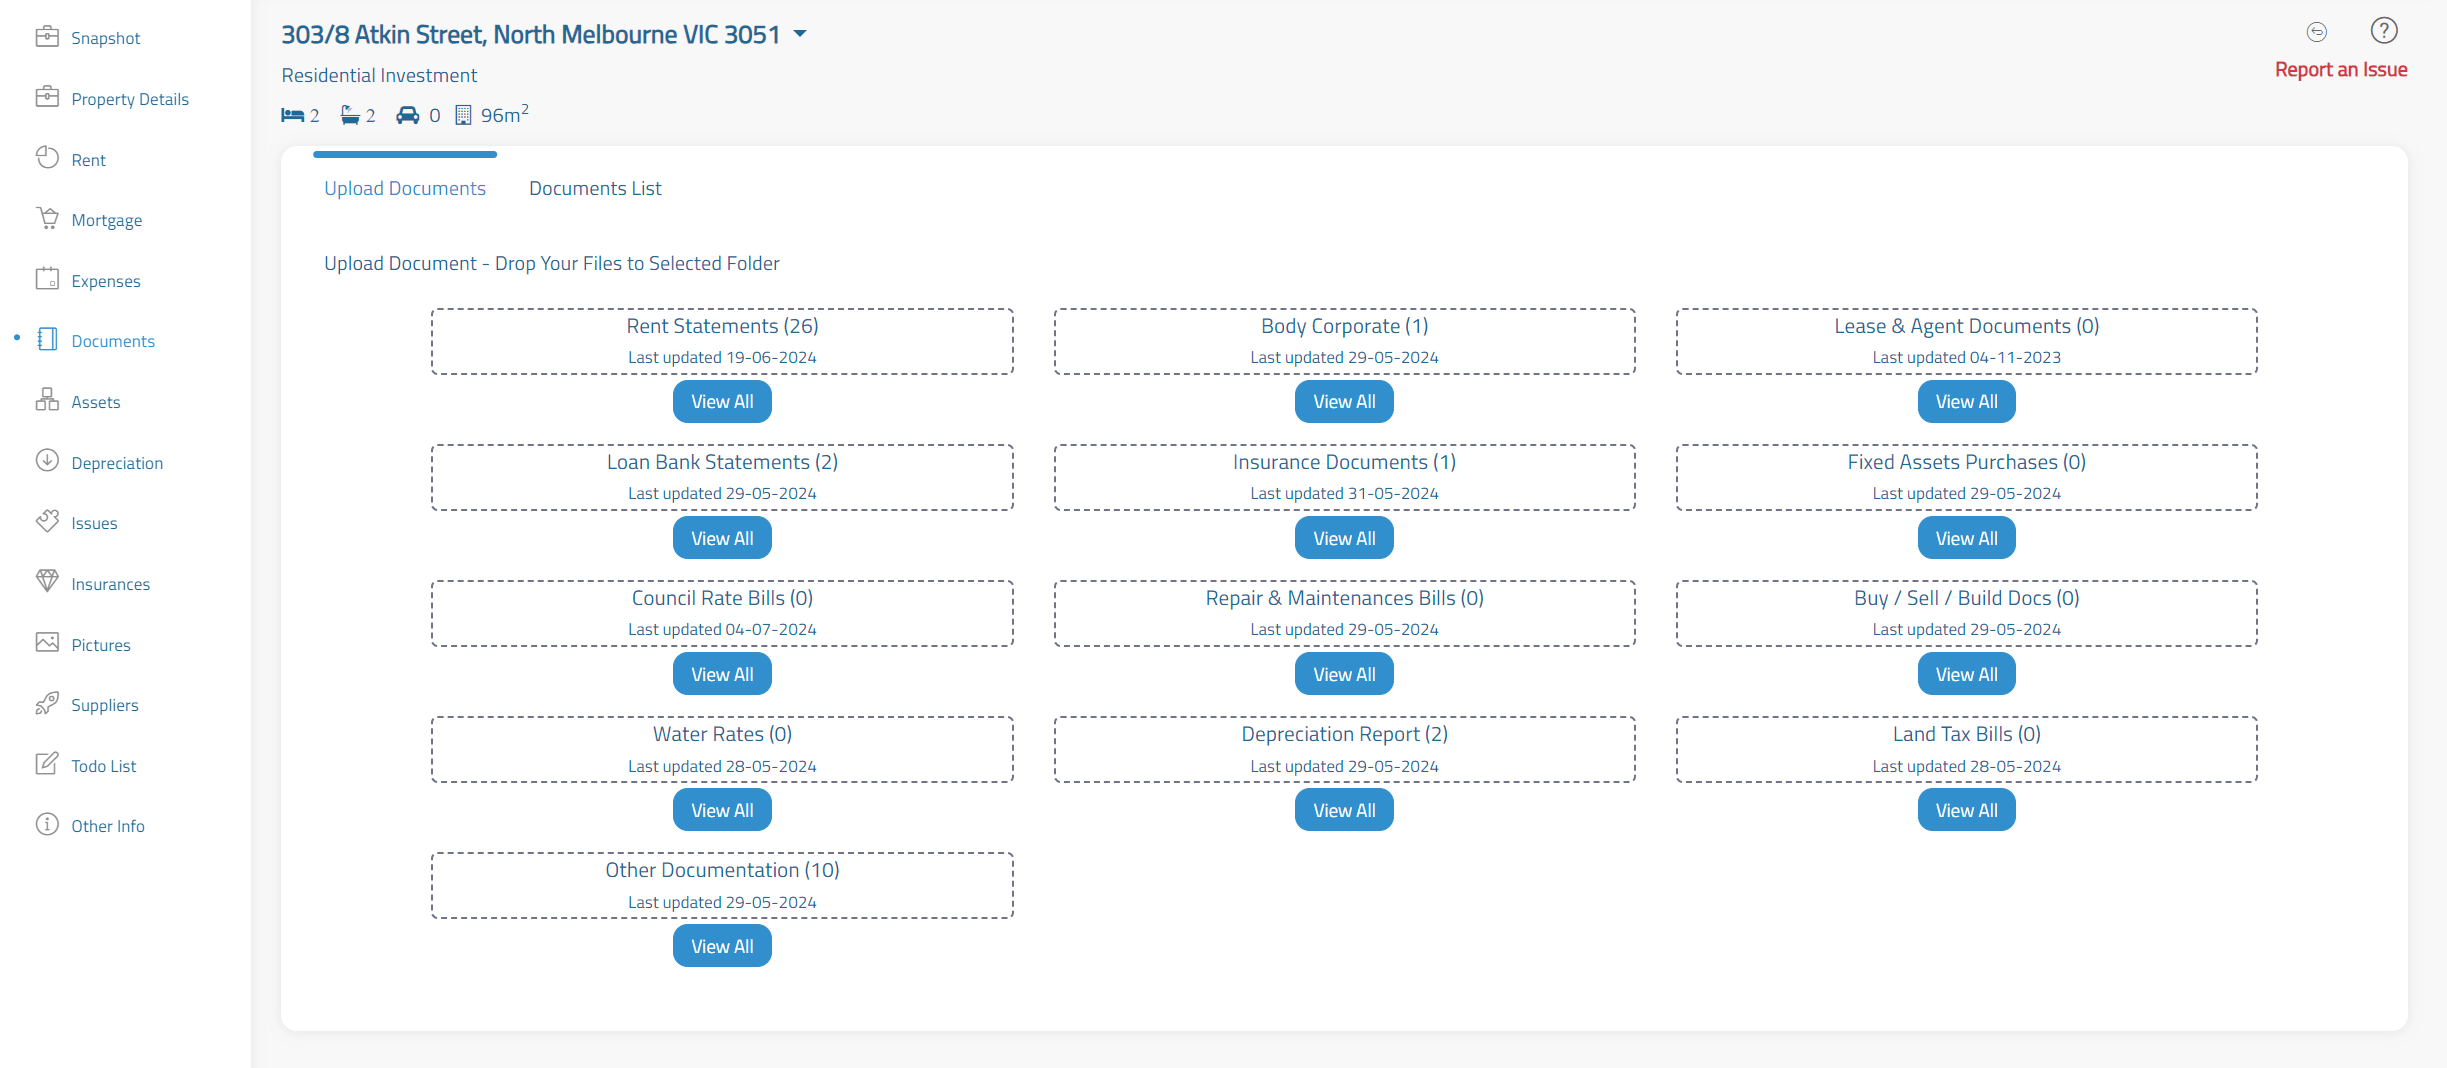Click the Mortgage cart icon
This screenshot has width=2447, height=1068.
coord(47,219)
